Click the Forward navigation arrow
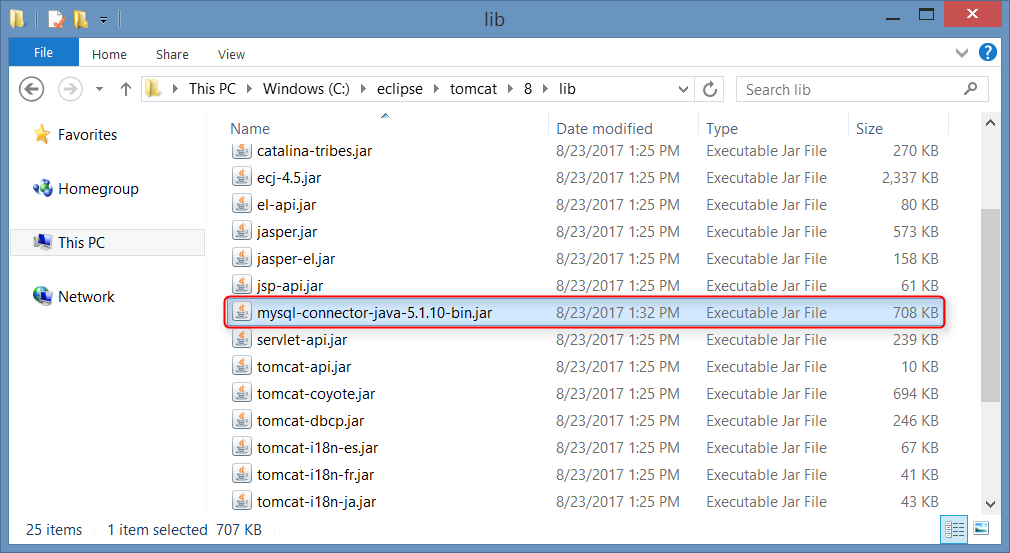 coord(70,89)
